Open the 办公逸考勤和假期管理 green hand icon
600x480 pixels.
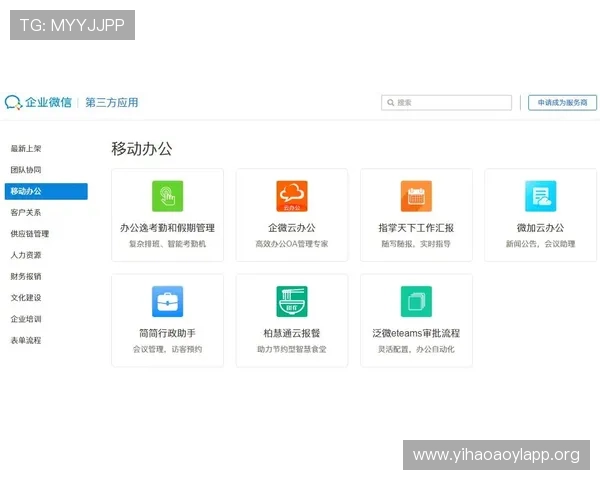168,196
